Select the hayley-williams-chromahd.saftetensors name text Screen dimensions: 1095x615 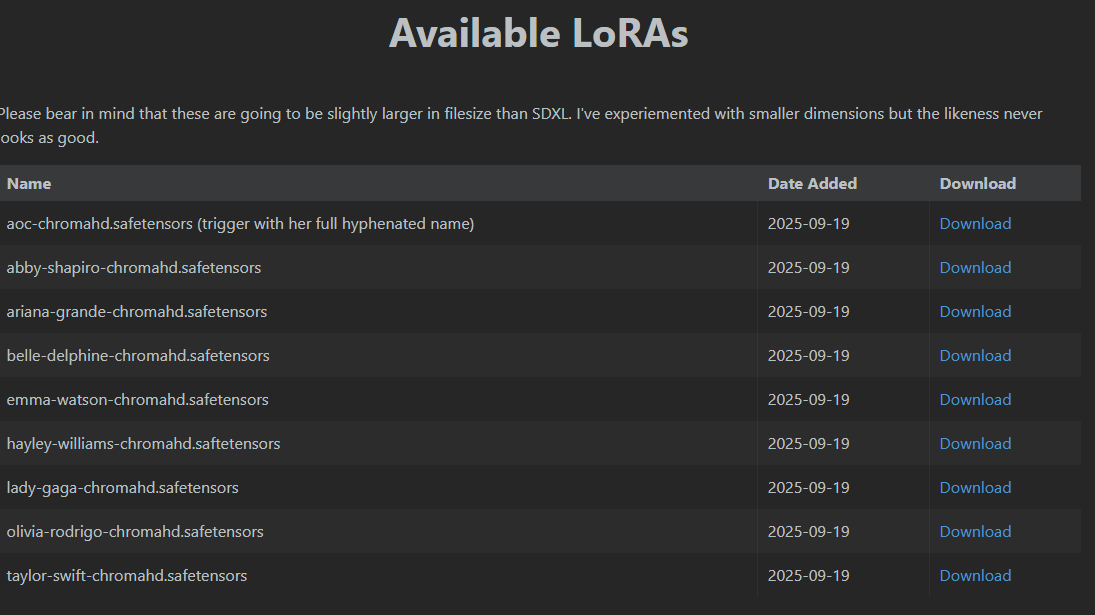coord(143,443)
